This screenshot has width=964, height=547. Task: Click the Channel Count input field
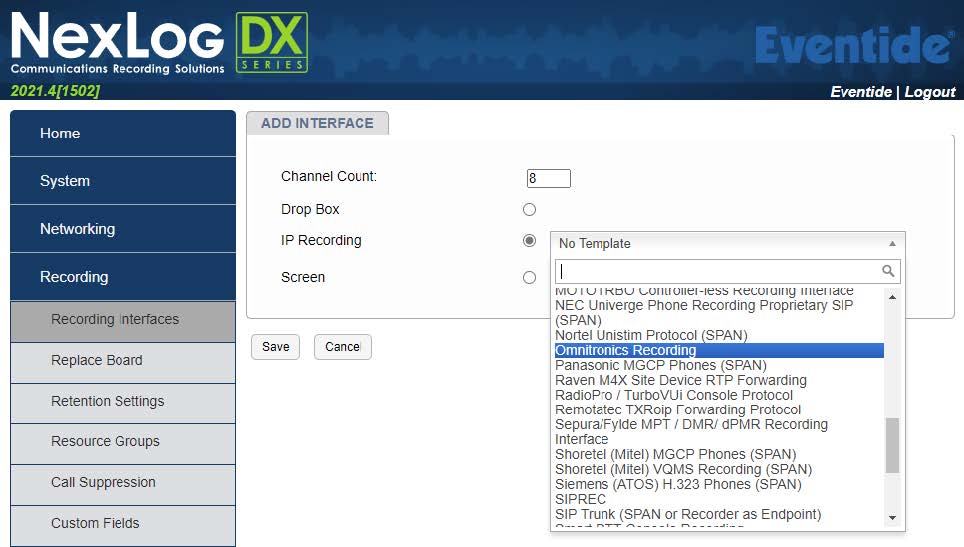pos(548,178)
